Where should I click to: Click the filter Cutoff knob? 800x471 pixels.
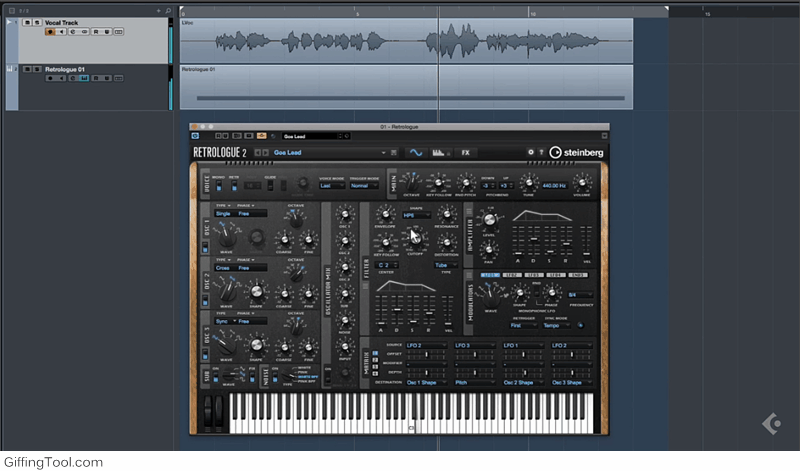415,238
